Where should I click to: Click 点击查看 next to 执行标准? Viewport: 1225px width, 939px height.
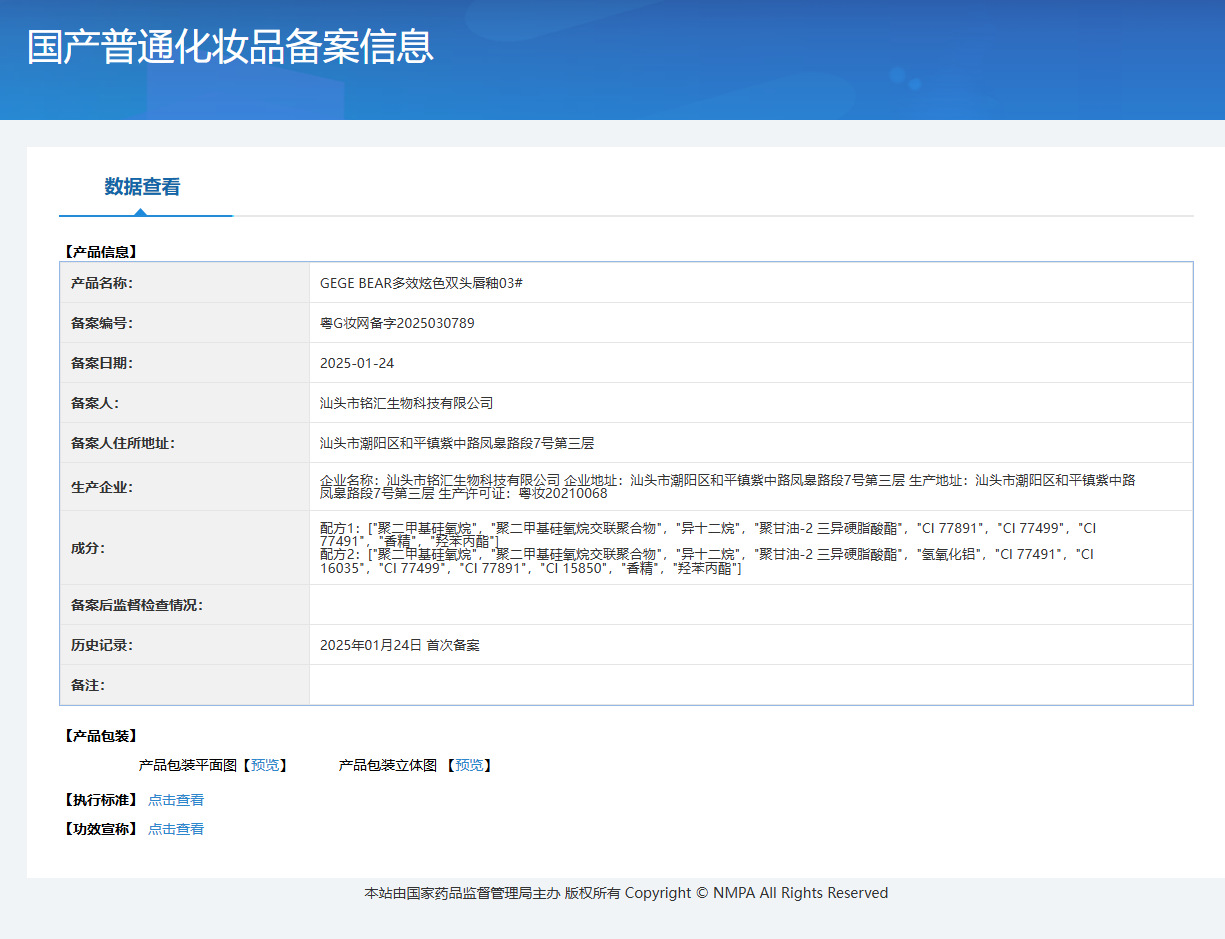tap(176, 800)
